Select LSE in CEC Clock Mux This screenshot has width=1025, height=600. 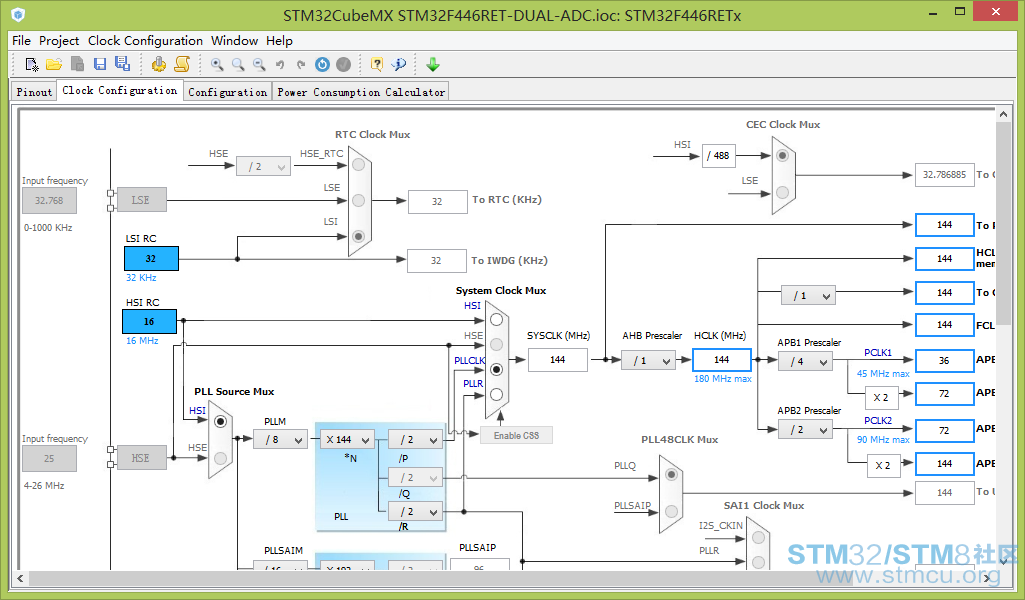(782, 192)
